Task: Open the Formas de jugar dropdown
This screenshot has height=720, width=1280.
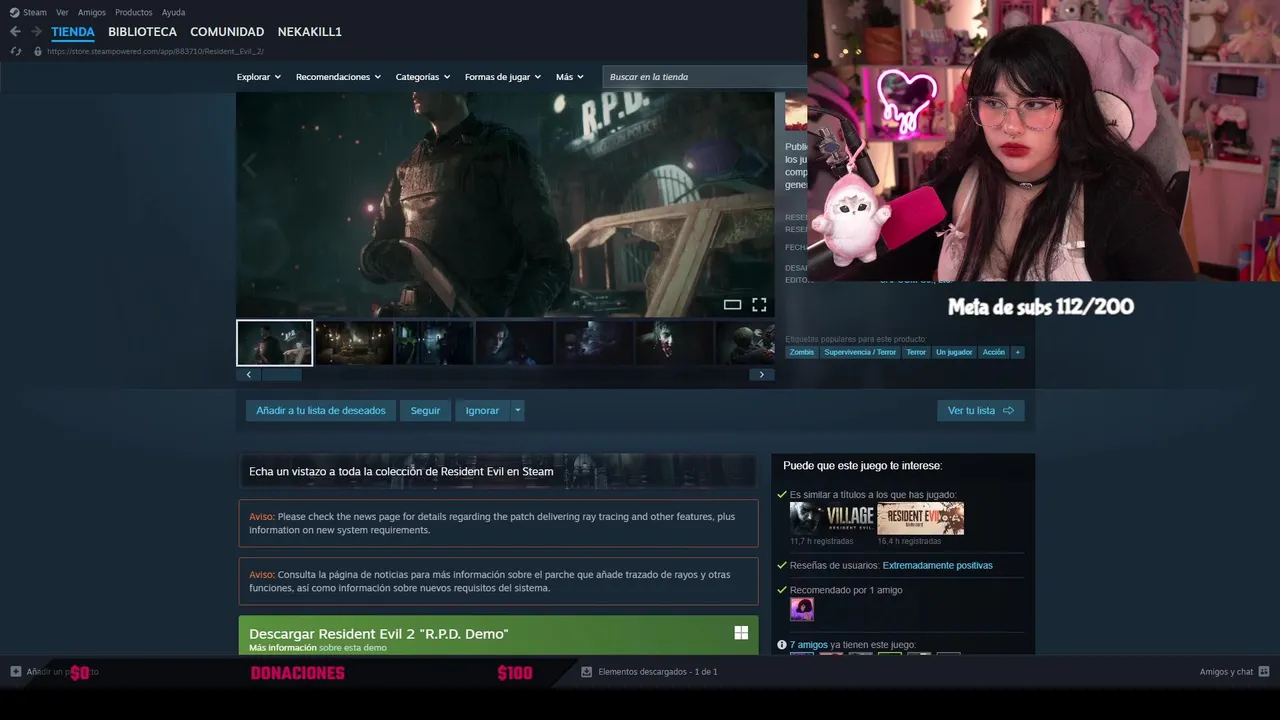Action: click(x=503, y=77)
